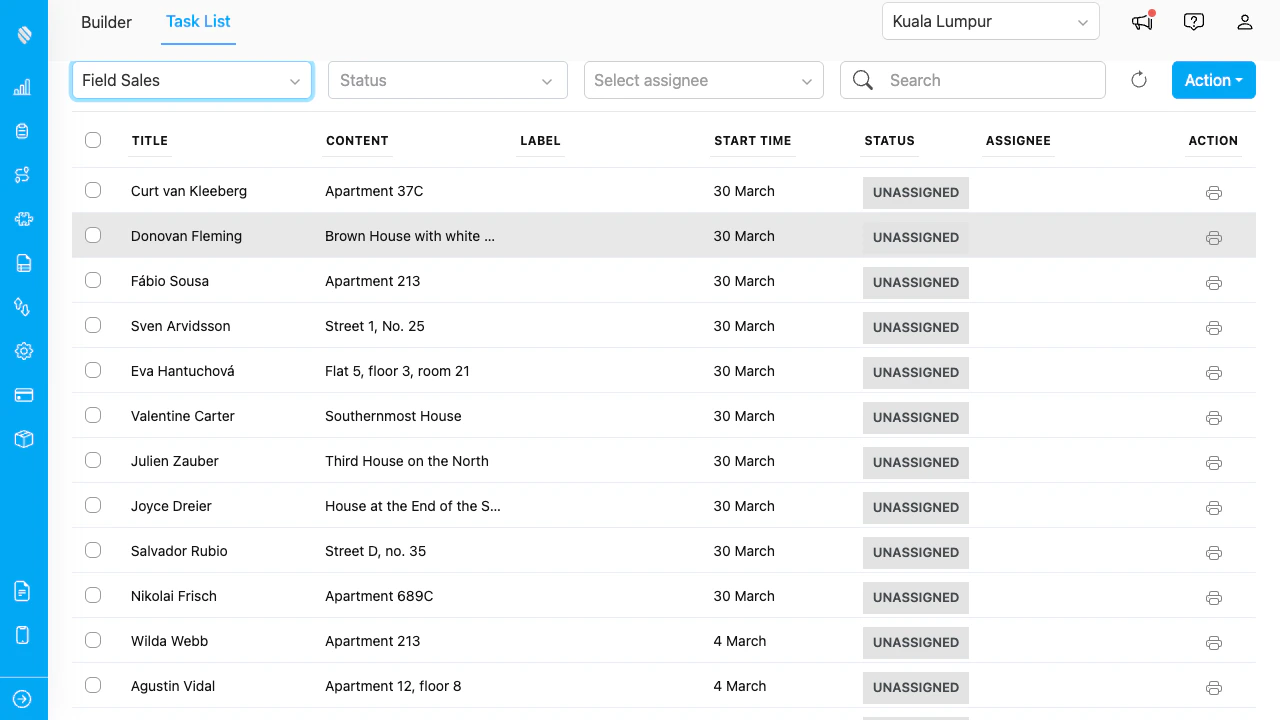Select the routing path icon in the sidebar
Viewport: 1280px width, 720px height.
tap(22, 174)
